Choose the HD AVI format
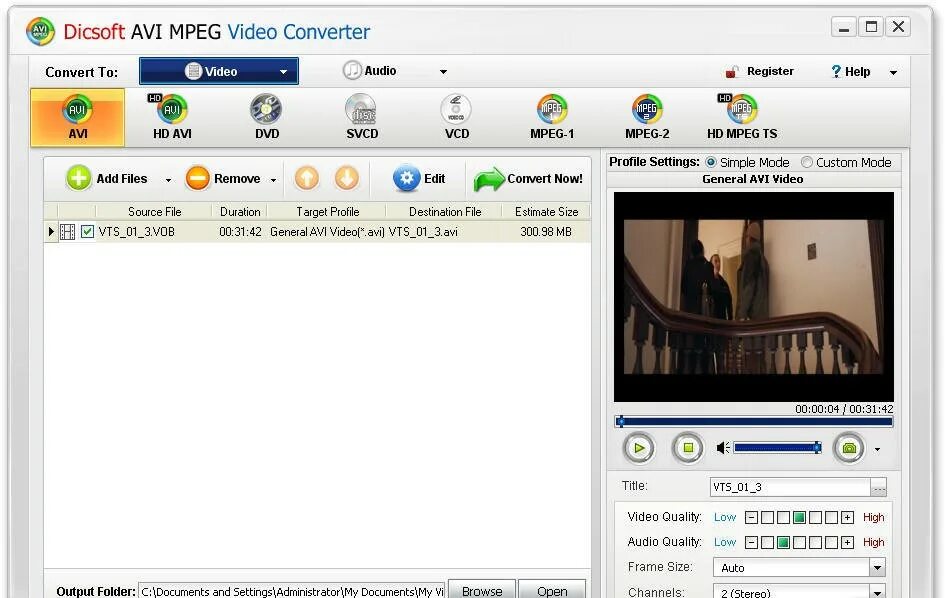 click(x=172, y=118)
